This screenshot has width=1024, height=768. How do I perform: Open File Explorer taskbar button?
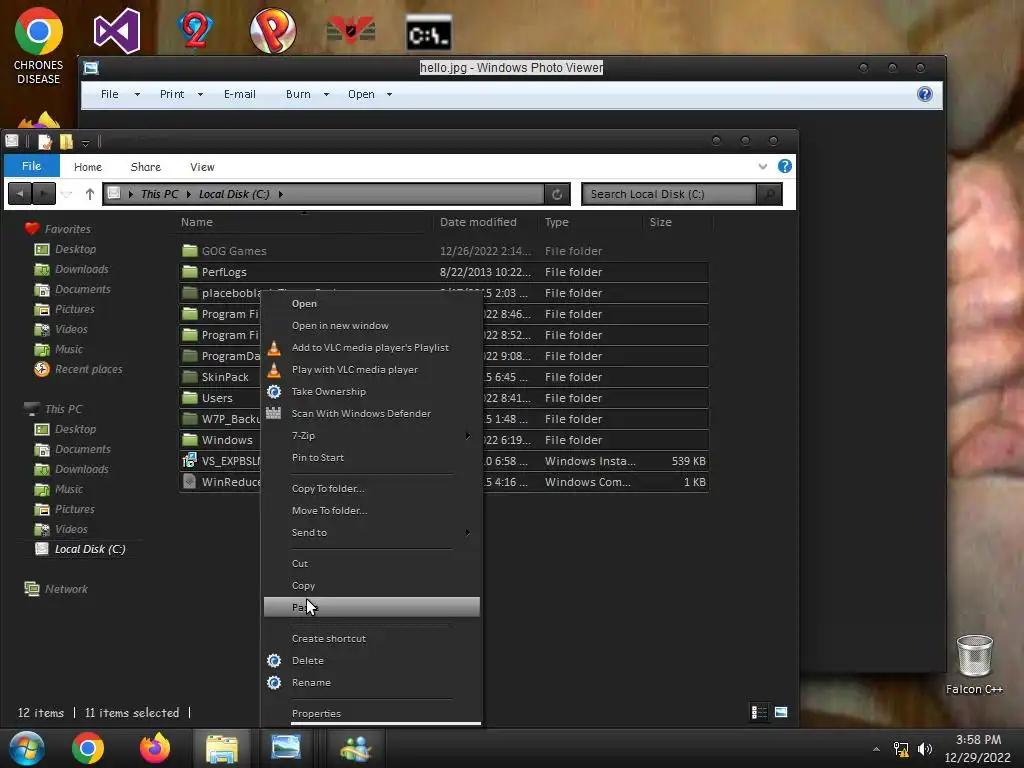pos(222,748)
